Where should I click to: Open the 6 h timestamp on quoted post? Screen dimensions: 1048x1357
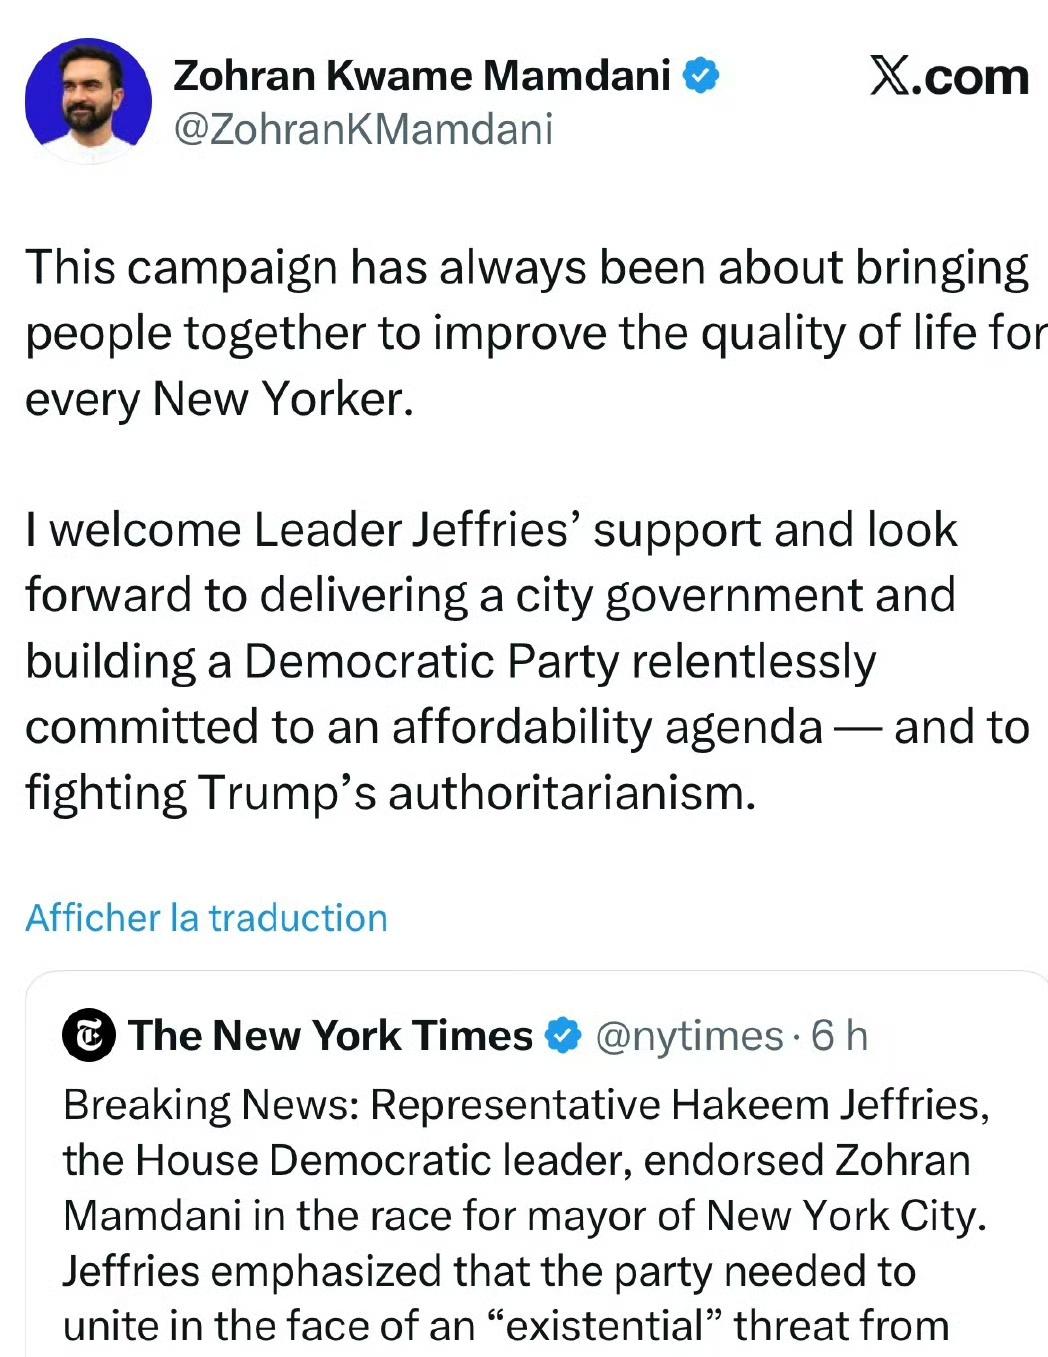839,1036
